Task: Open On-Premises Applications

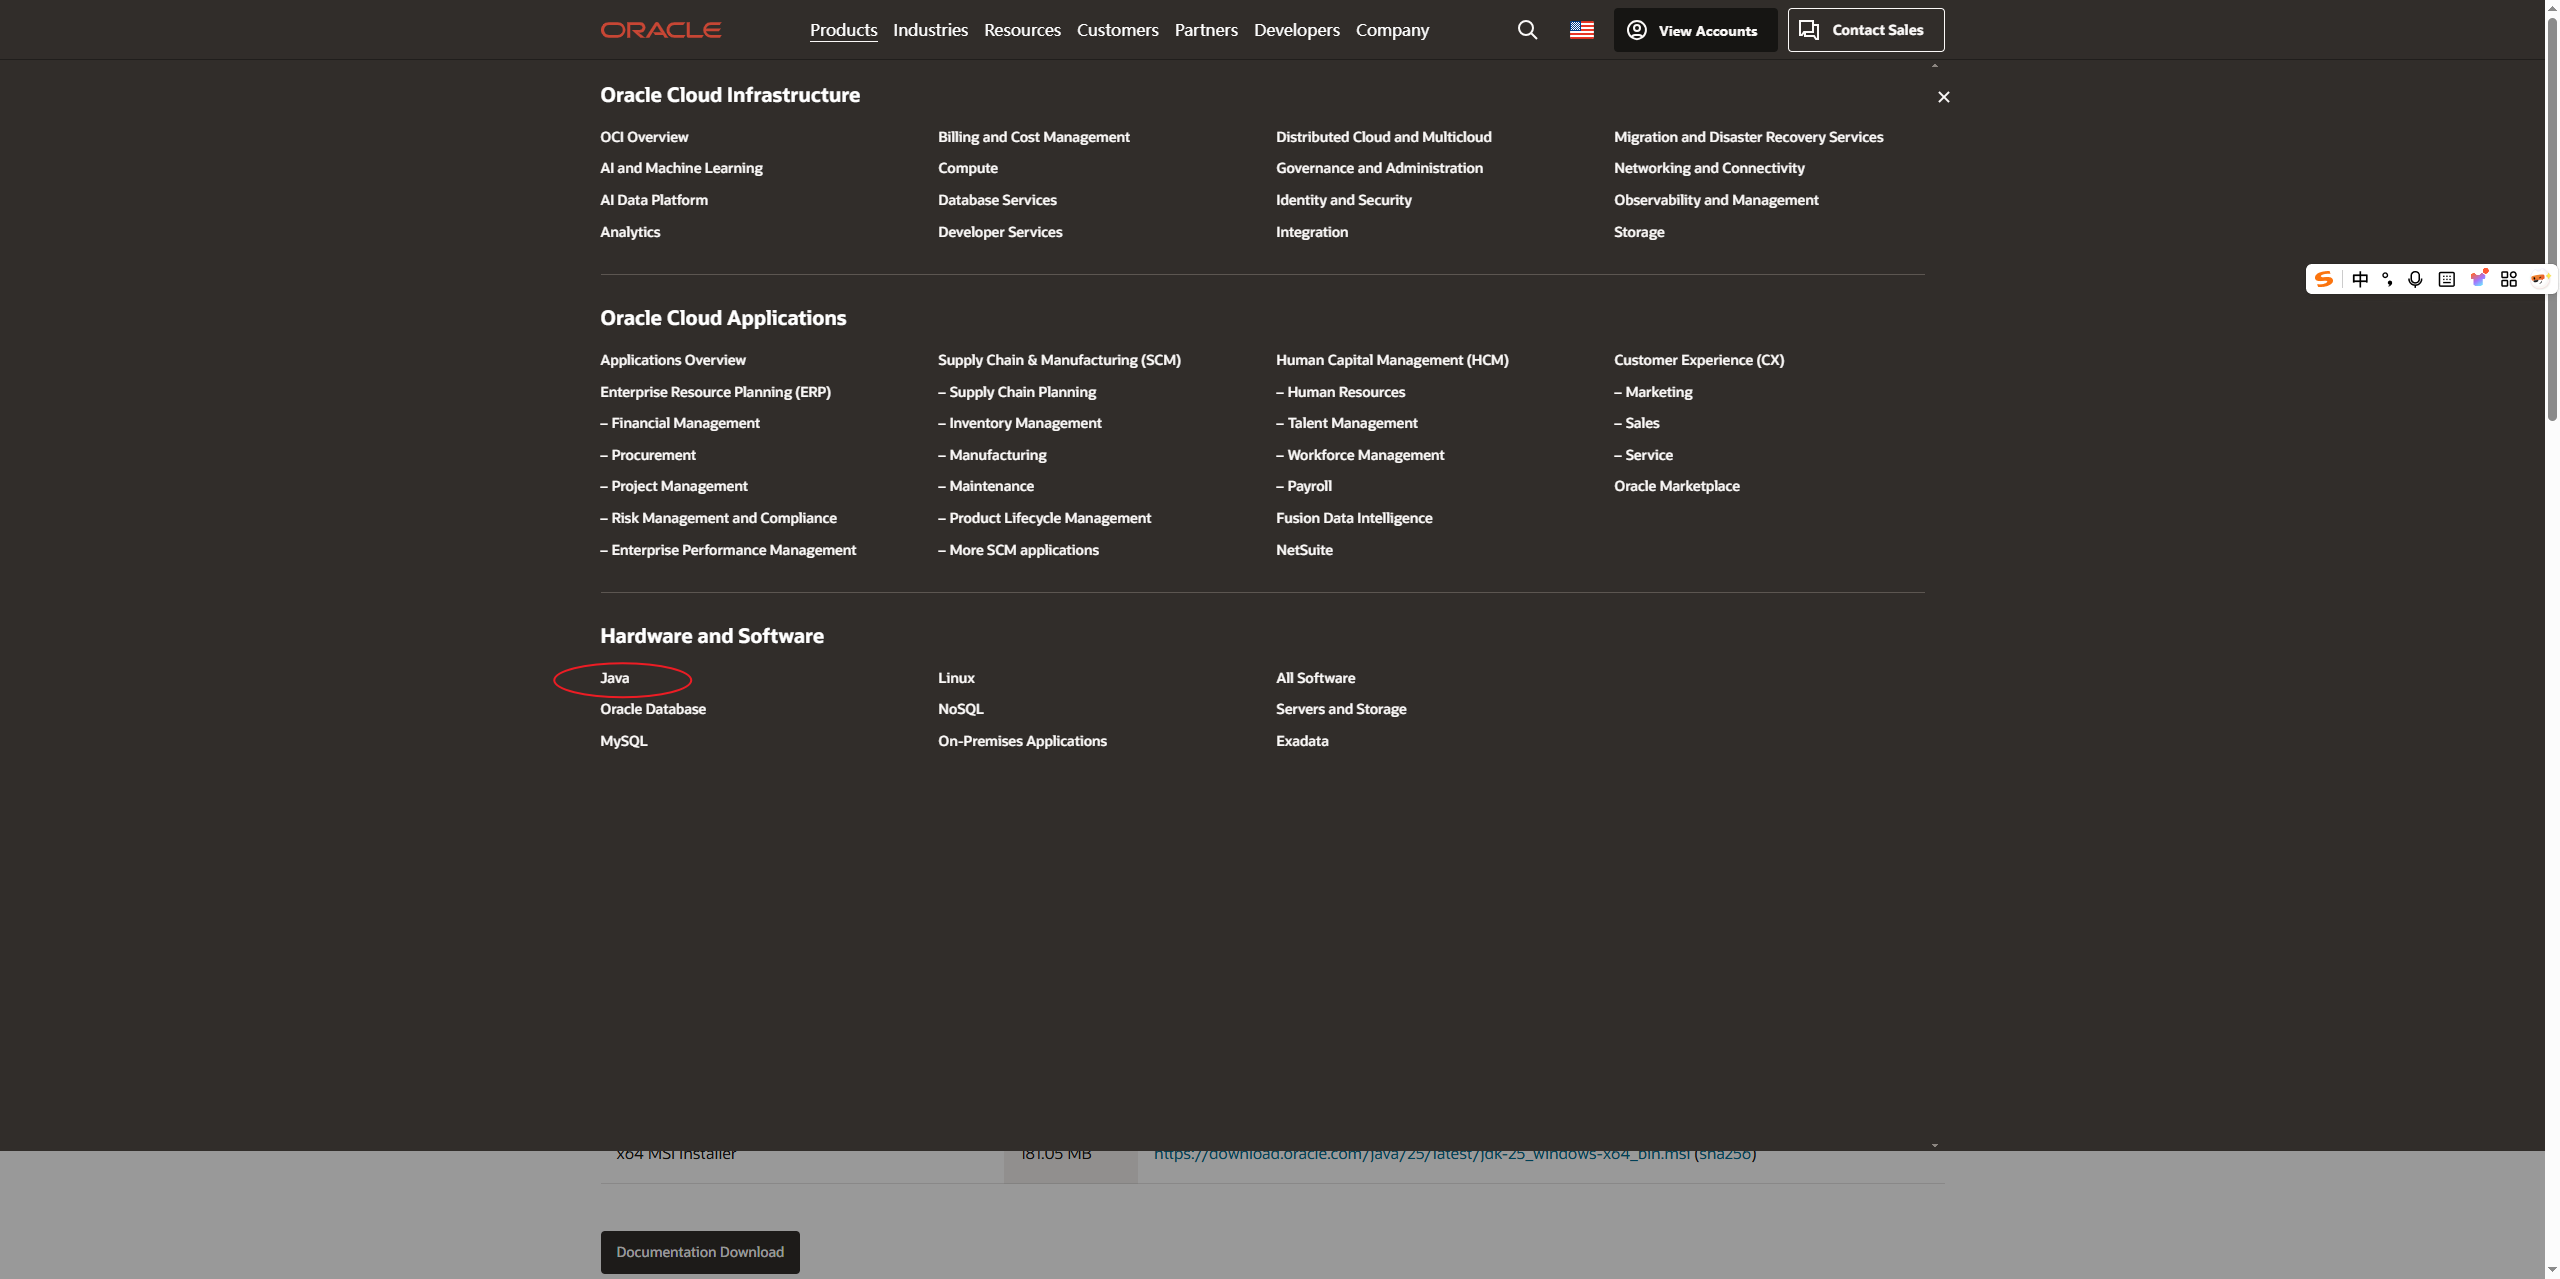Action: pyautogui.click(x=1022, y=741)
